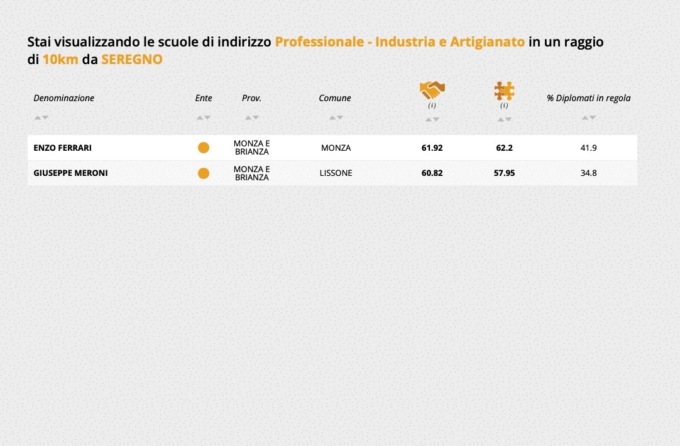Image resolution: width=680 pixels, height=446 pixels.
Task: Click the 34.8 diplomati percentage
Action: tap(588, 173)
